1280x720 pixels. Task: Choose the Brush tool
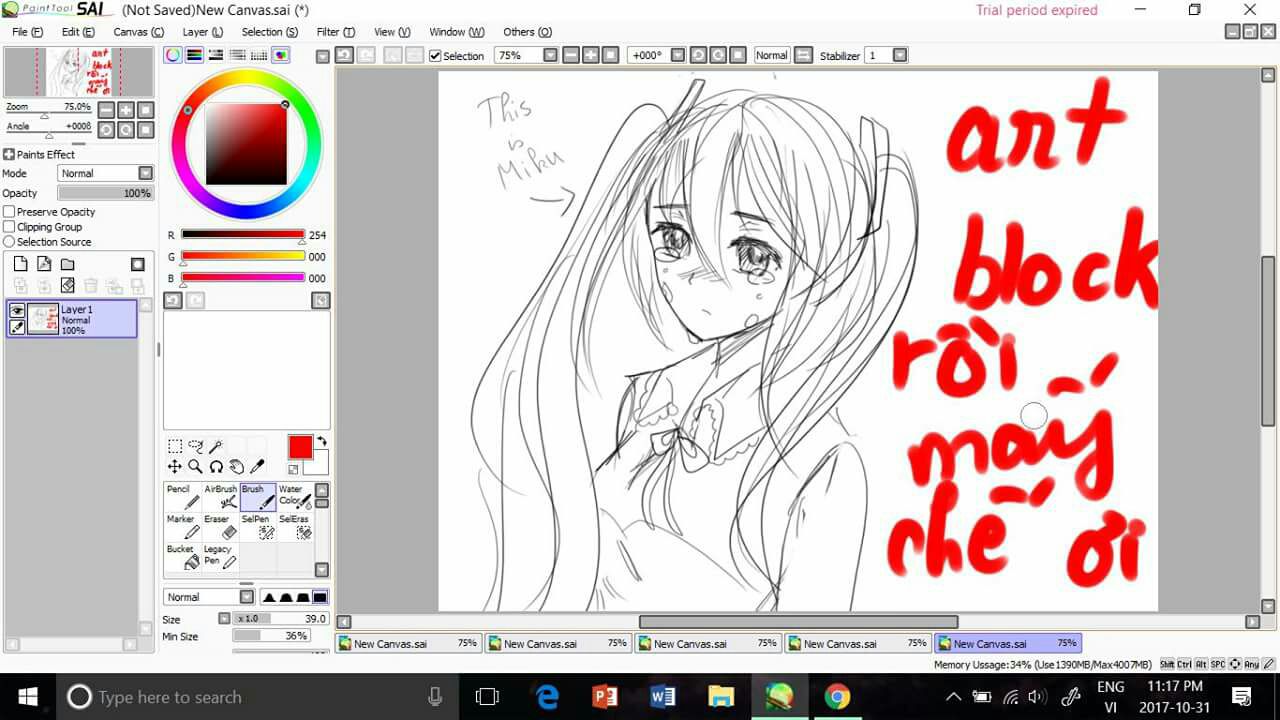258,497
